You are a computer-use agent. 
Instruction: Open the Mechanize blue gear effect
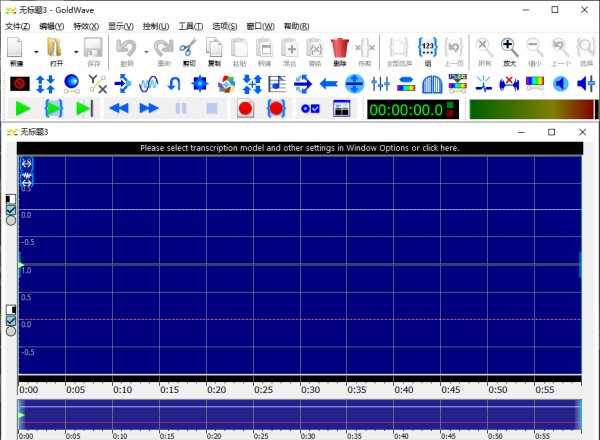coord(200,84)
